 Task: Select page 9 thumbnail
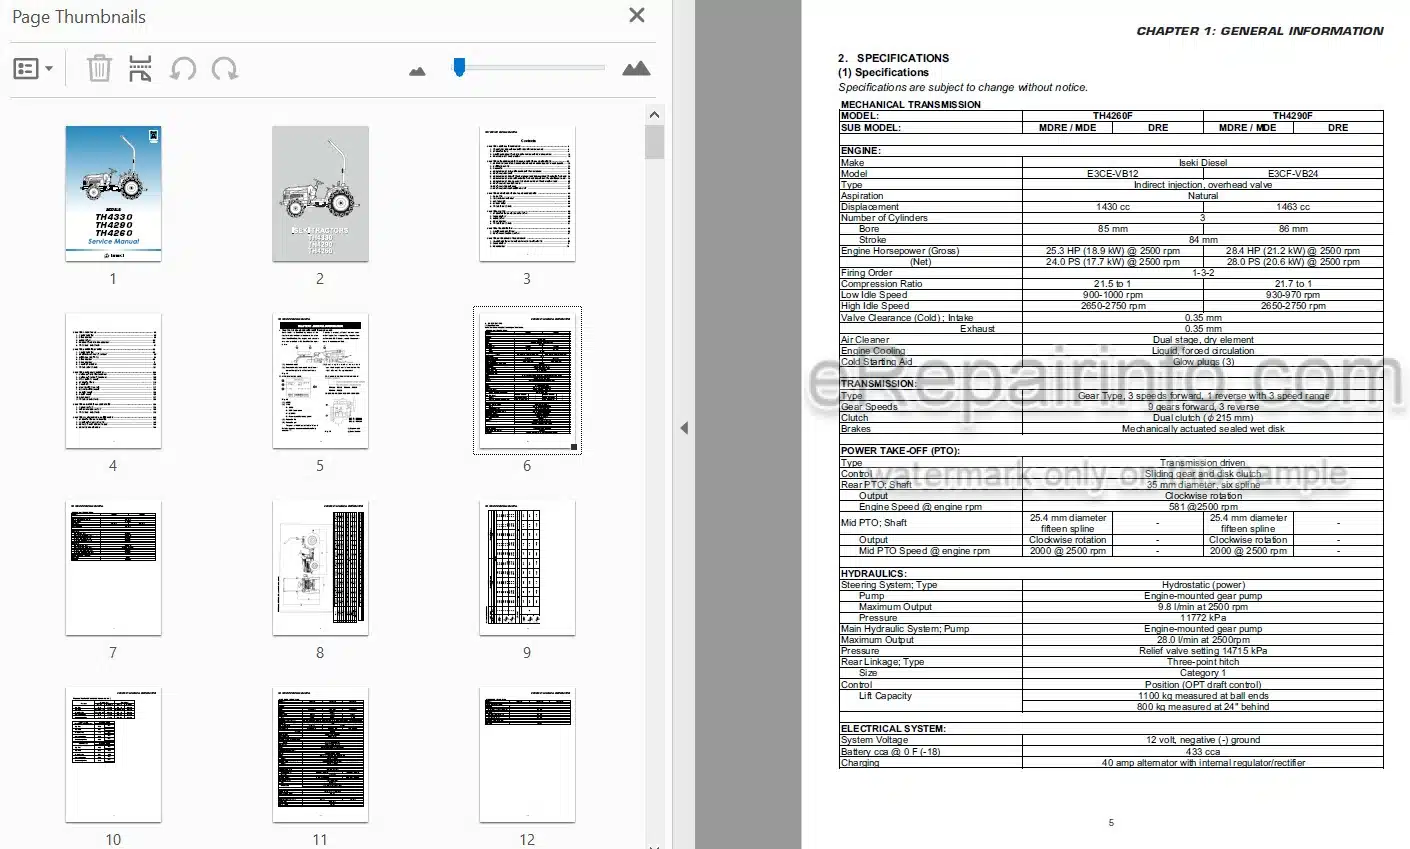pyautogui.click(x=527, y=567)
